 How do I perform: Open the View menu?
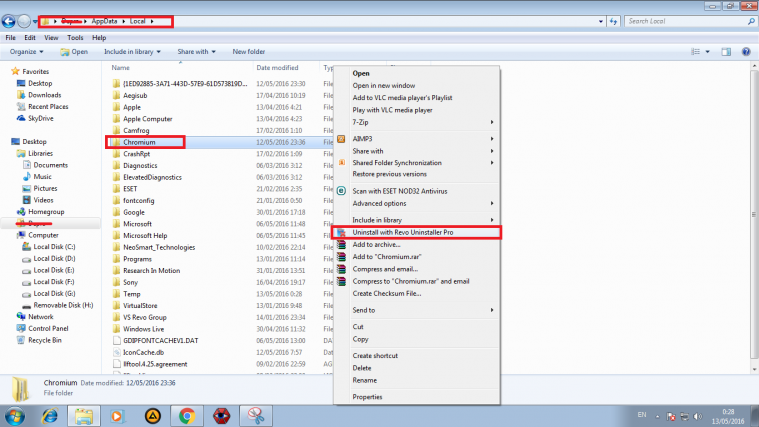click(51, 38)
